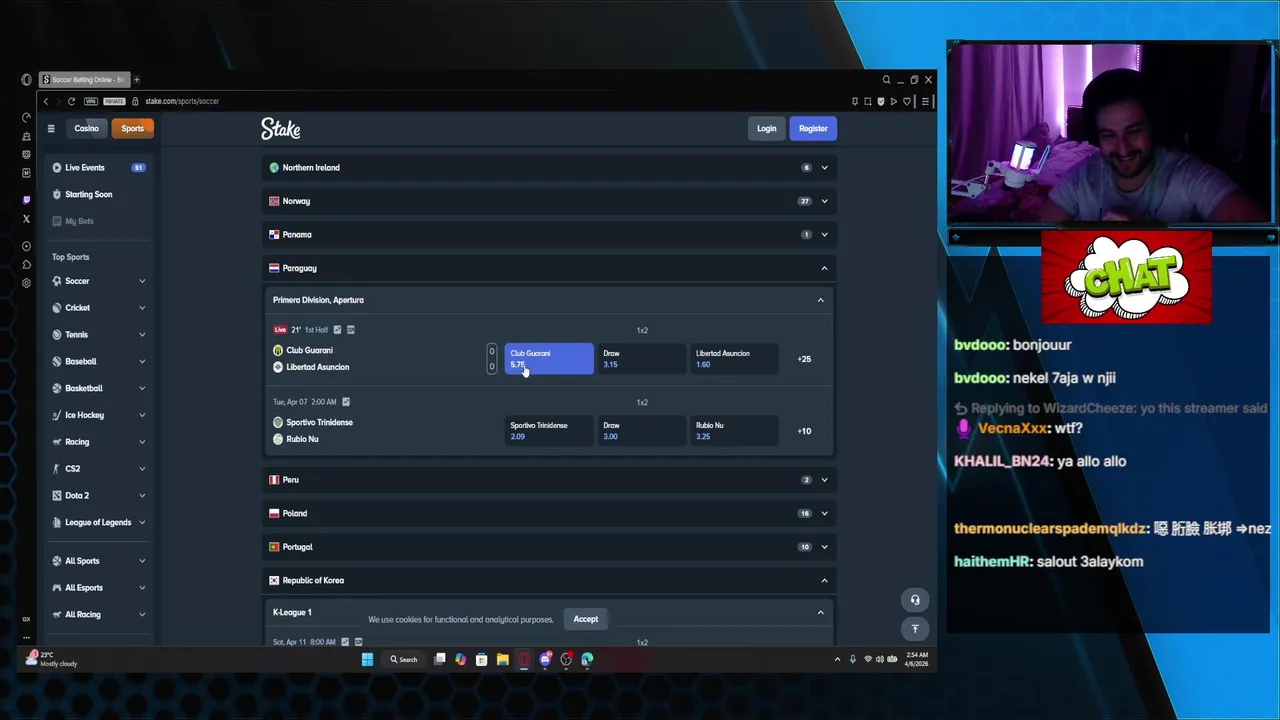
Task: Select Rubio Nu odds 3.25
Action: (734, 431)
